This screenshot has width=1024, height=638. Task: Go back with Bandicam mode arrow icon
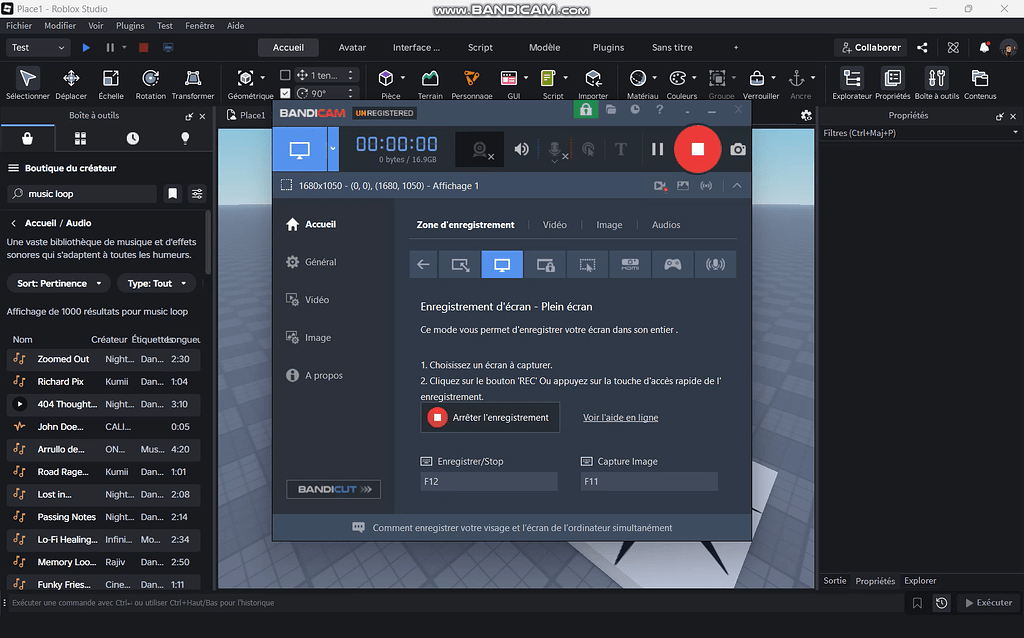[423, 264]
